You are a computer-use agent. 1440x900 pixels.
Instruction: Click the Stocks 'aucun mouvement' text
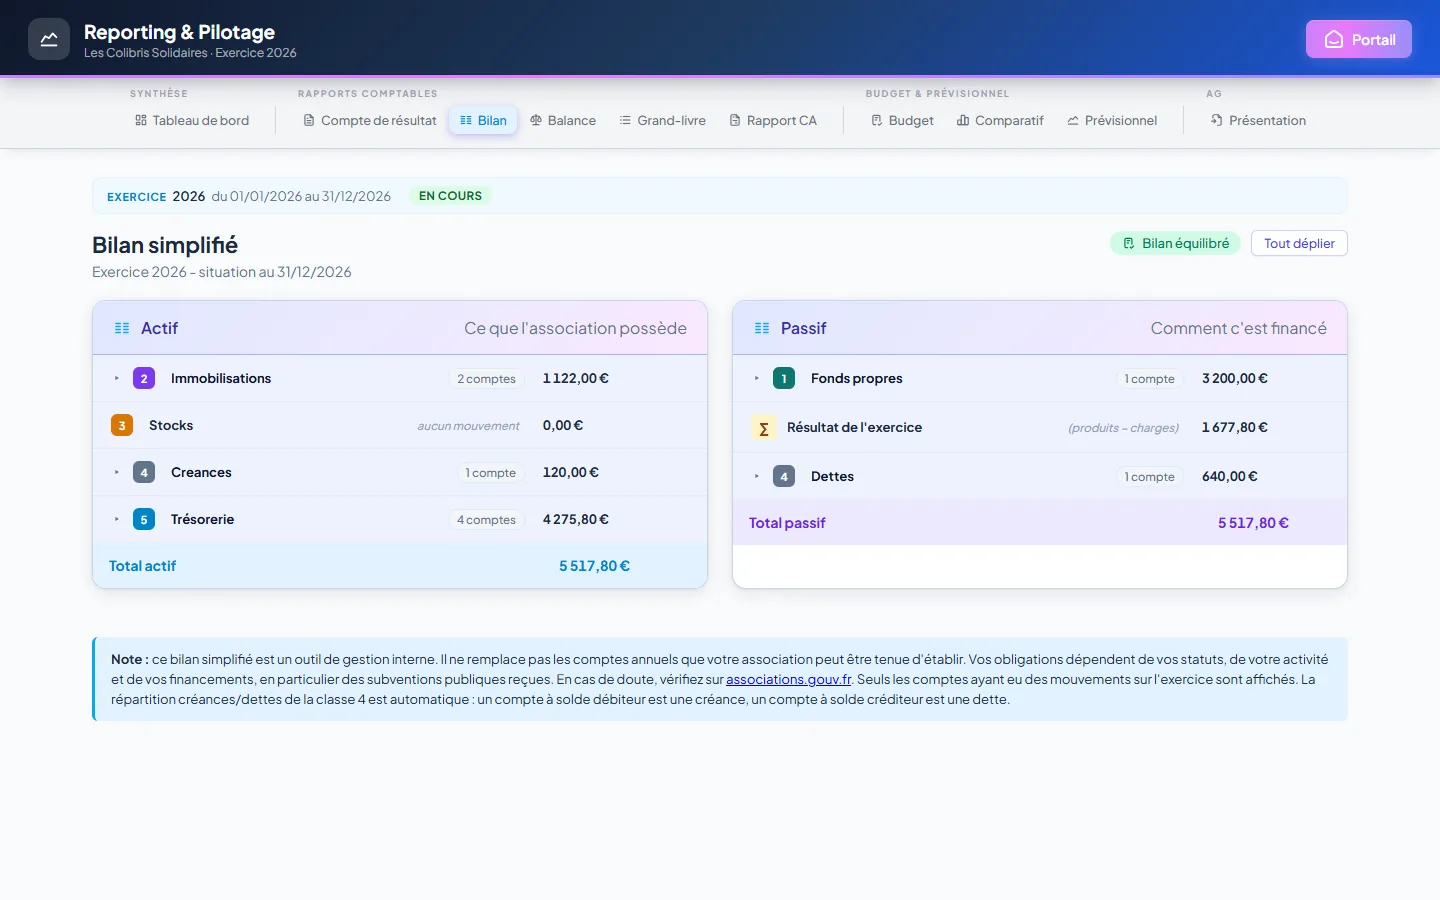[x=468, y=426]
